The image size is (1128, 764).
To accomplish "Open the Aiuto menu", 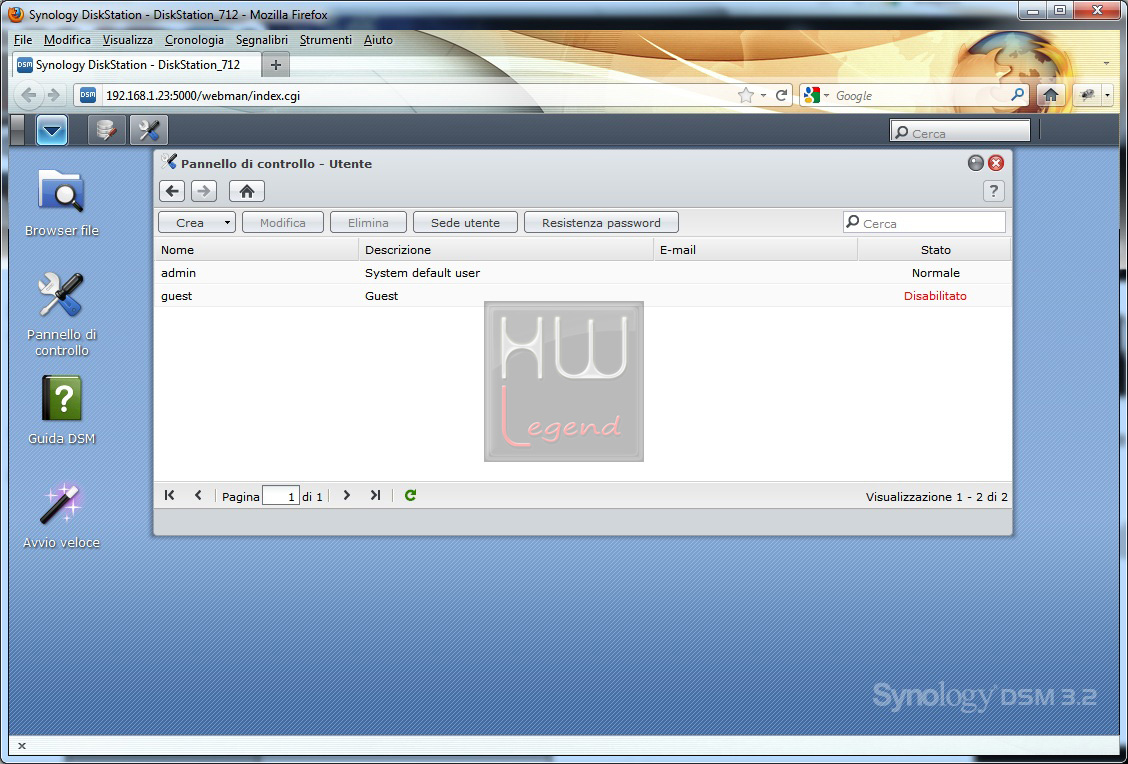I will [378, 40].
